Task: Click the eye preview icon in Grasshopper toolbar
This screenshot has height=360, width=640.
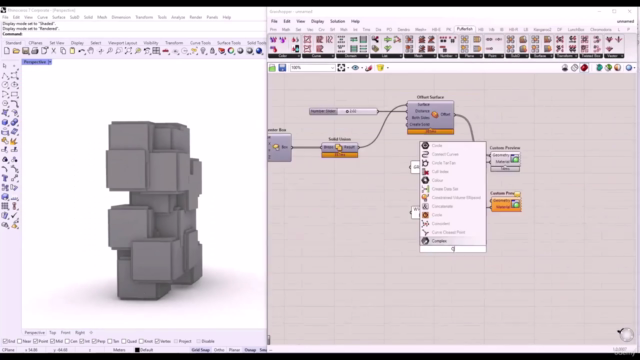Action: (x=355, y=68)
